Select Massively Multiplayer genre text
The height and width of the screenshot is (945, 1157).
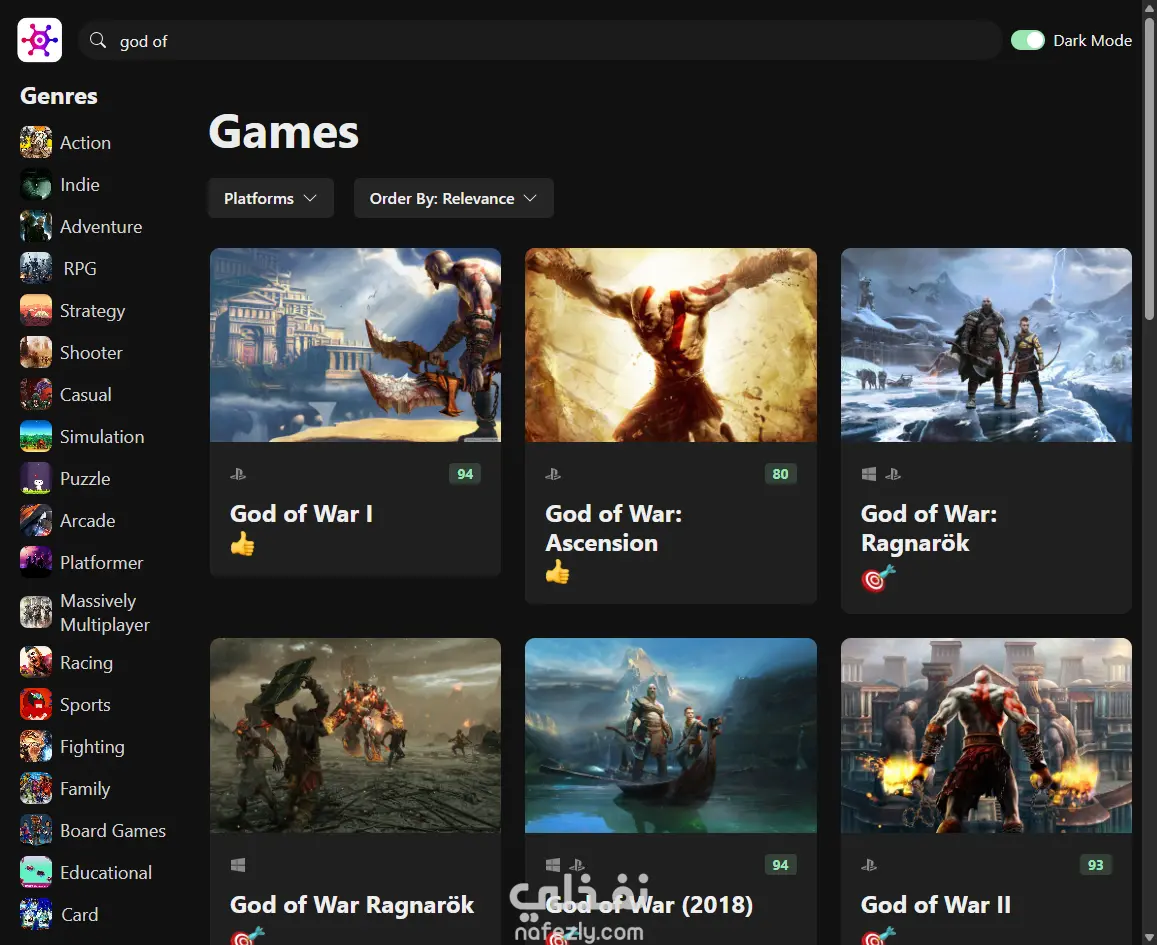click(x=105, y=612)
